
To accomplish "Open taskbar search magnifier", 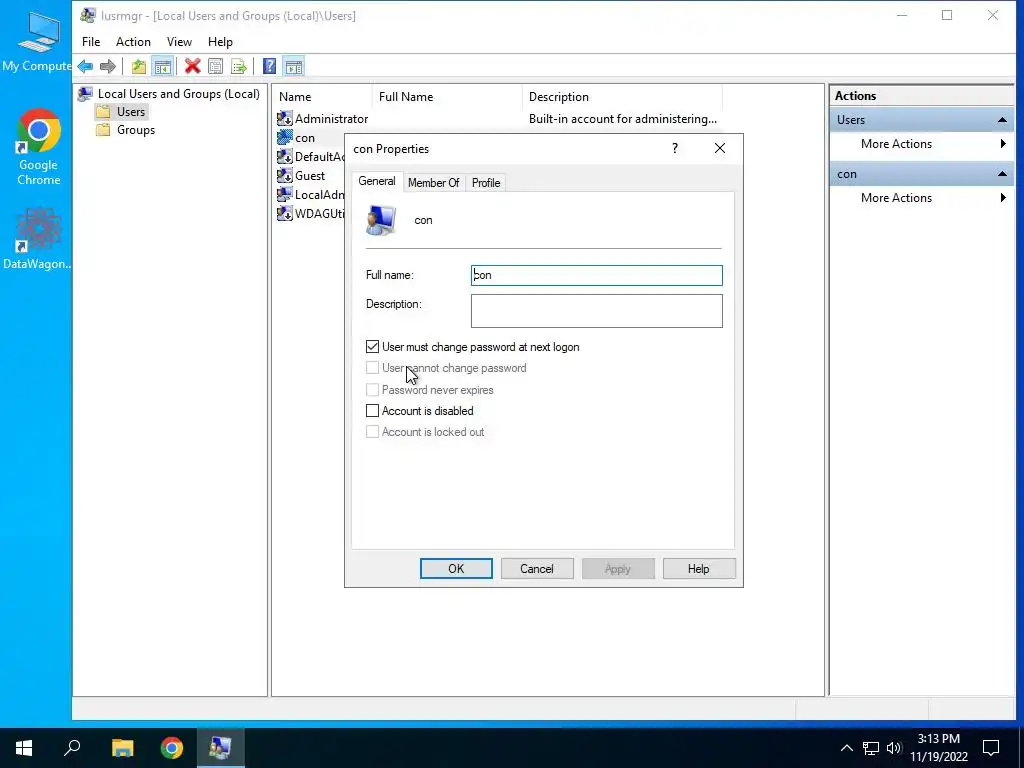I will 72,748.
